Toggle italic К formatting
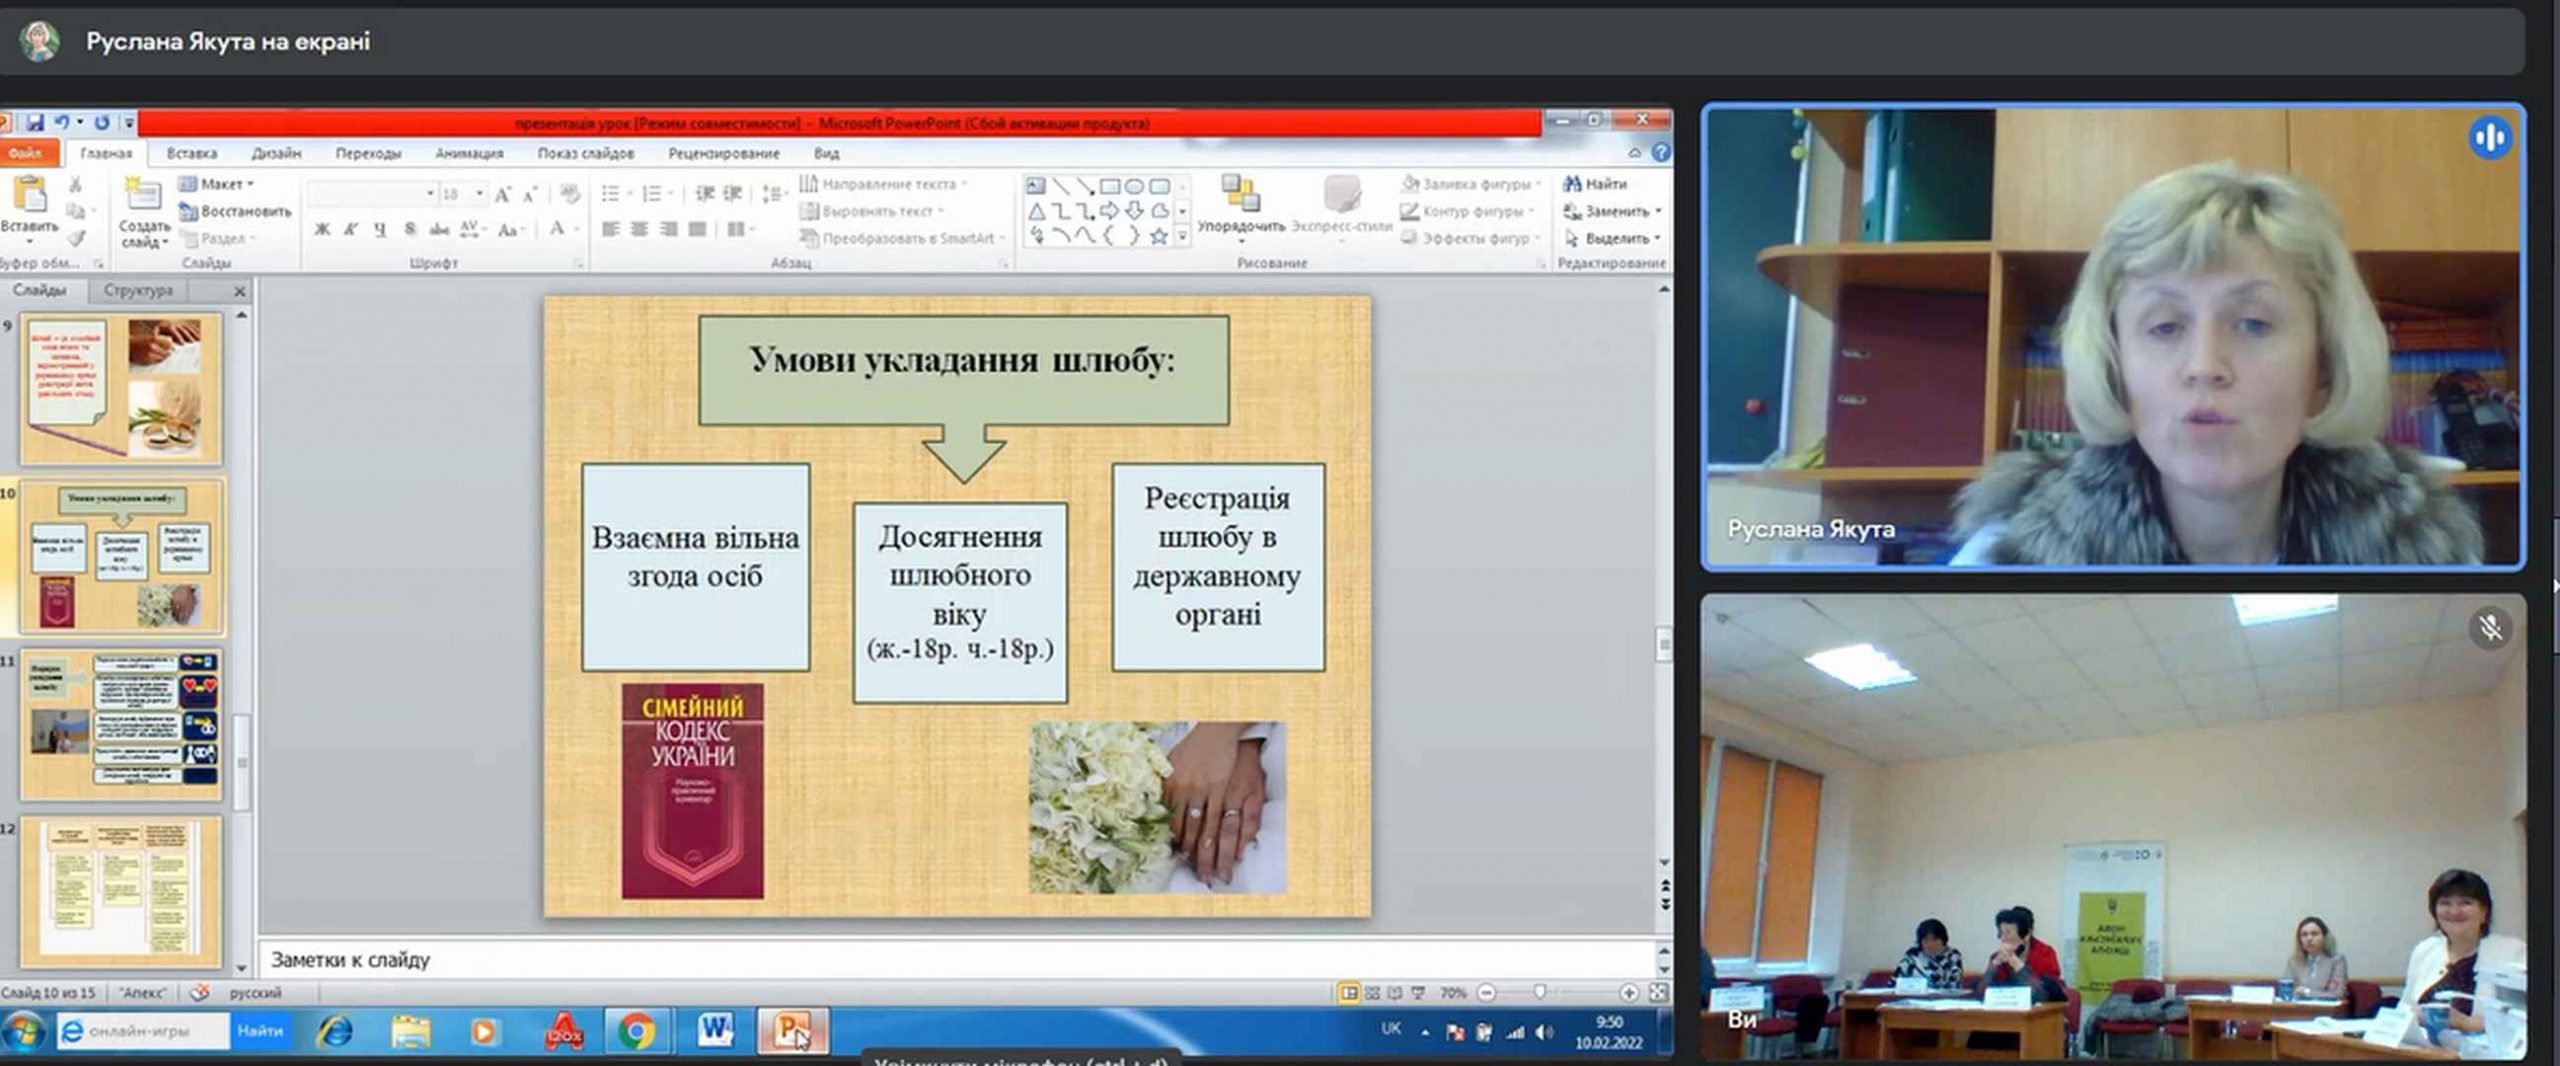 (351, 230)
